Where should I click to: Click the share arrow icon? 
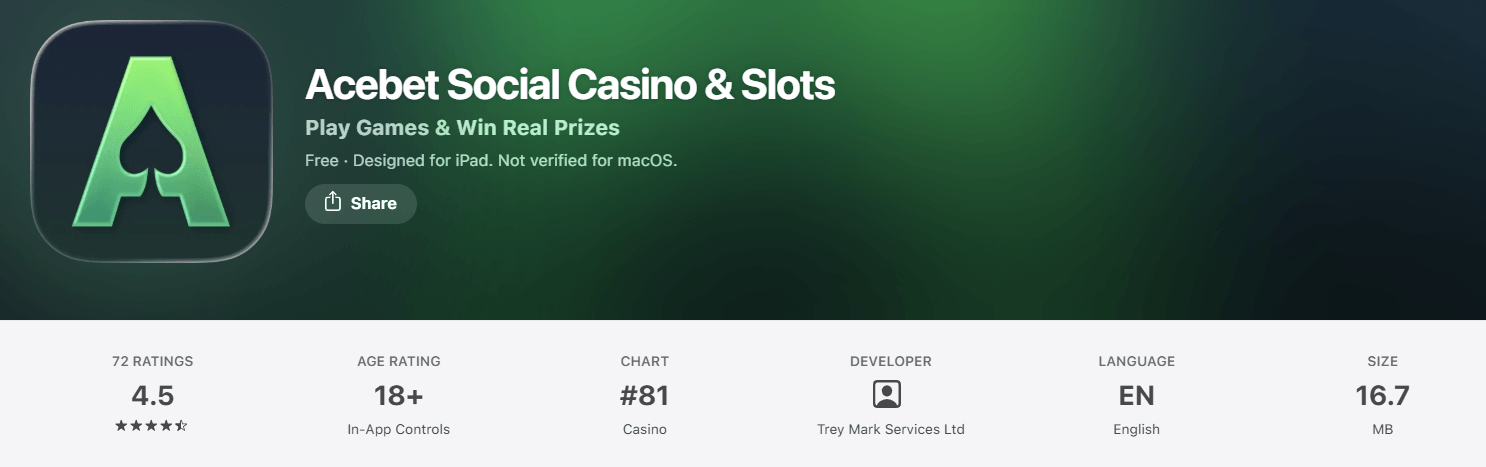coord(333,202)
